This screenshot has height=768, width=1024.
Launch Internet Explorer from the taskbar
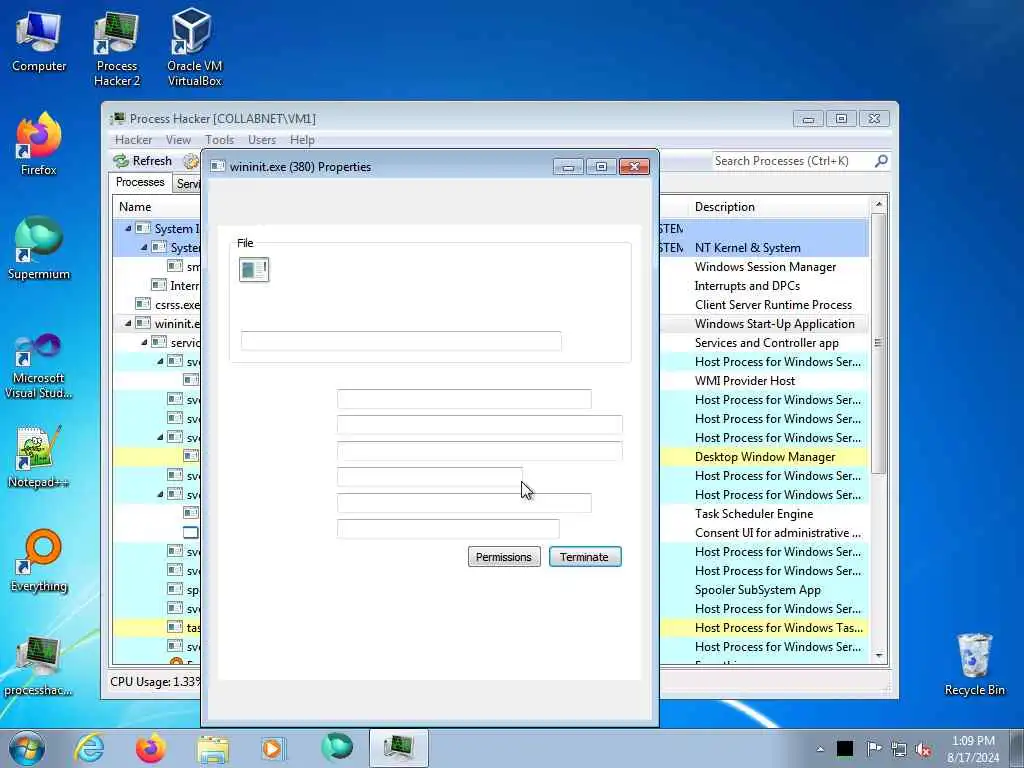tap(89, 748)
